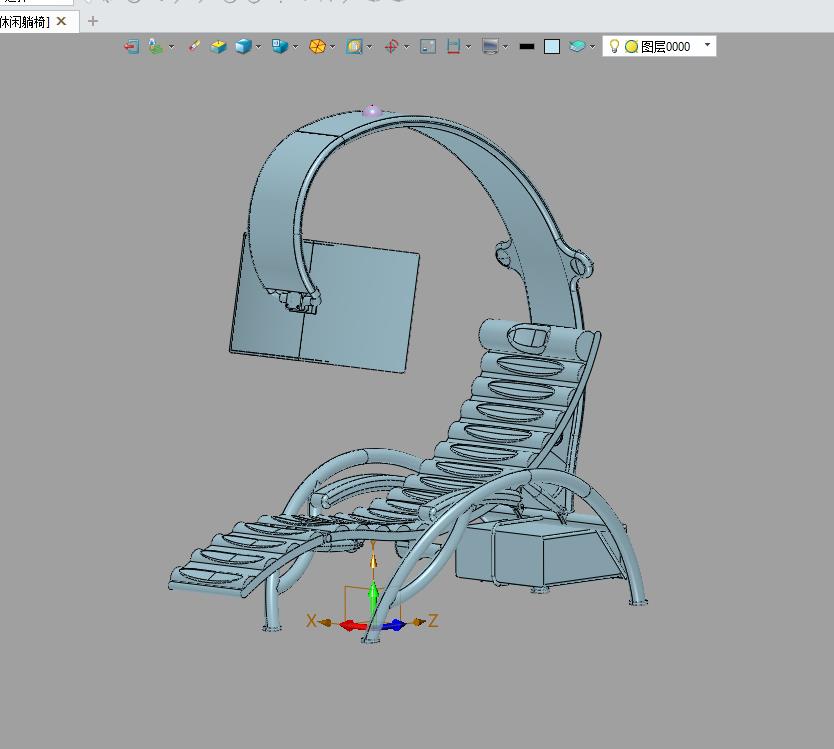Click the red pencil eraser icon
The image size is (834, 749).
[194, 46]
